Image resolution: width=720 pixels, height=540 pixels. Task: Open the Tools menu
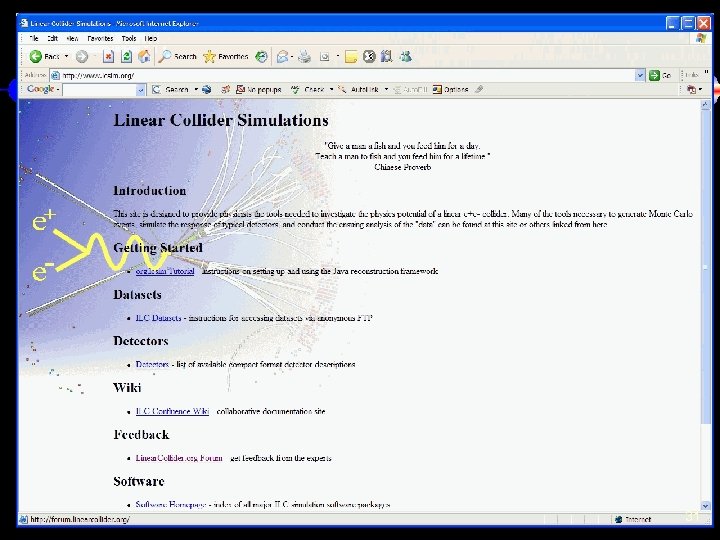point(129,39)
